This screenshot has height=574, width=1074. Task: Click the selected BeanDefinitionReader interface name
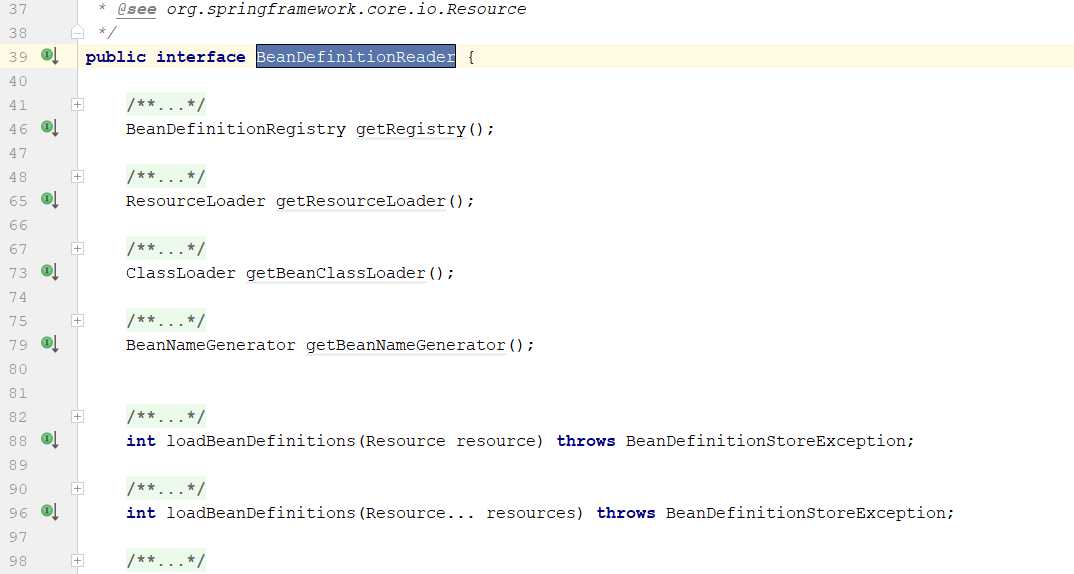(x=355, y=57)
